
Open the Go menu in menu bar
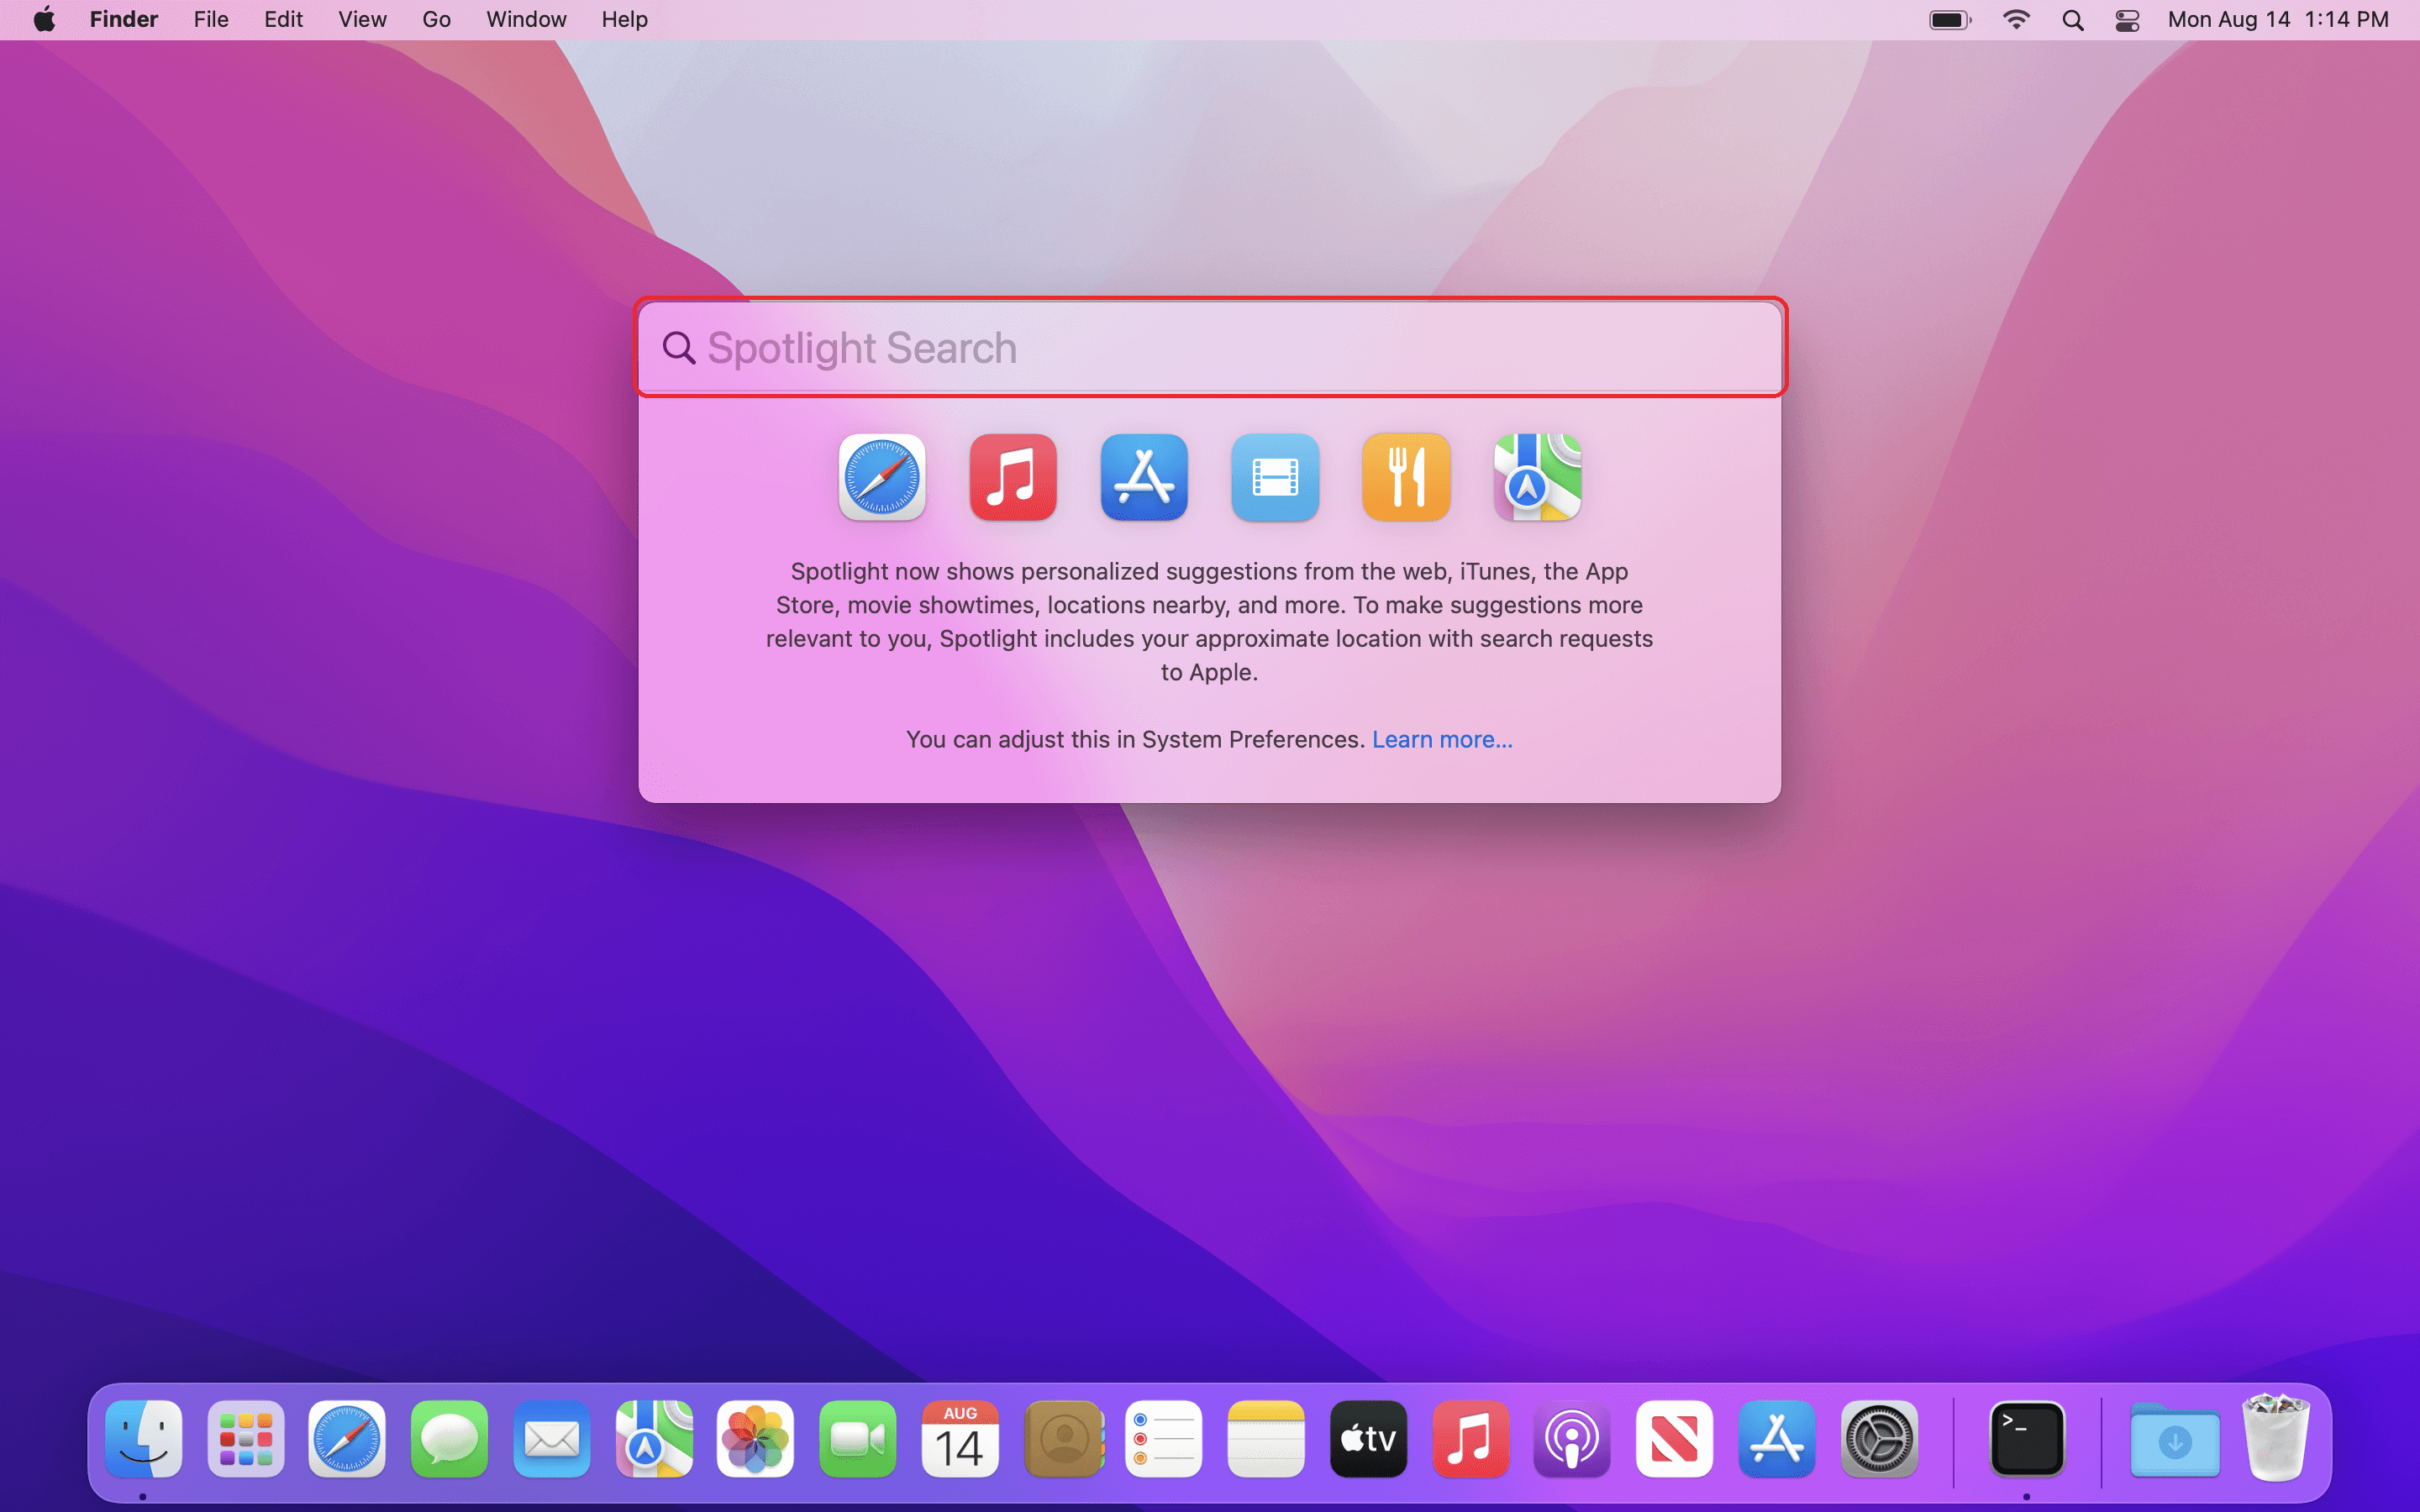436,19
